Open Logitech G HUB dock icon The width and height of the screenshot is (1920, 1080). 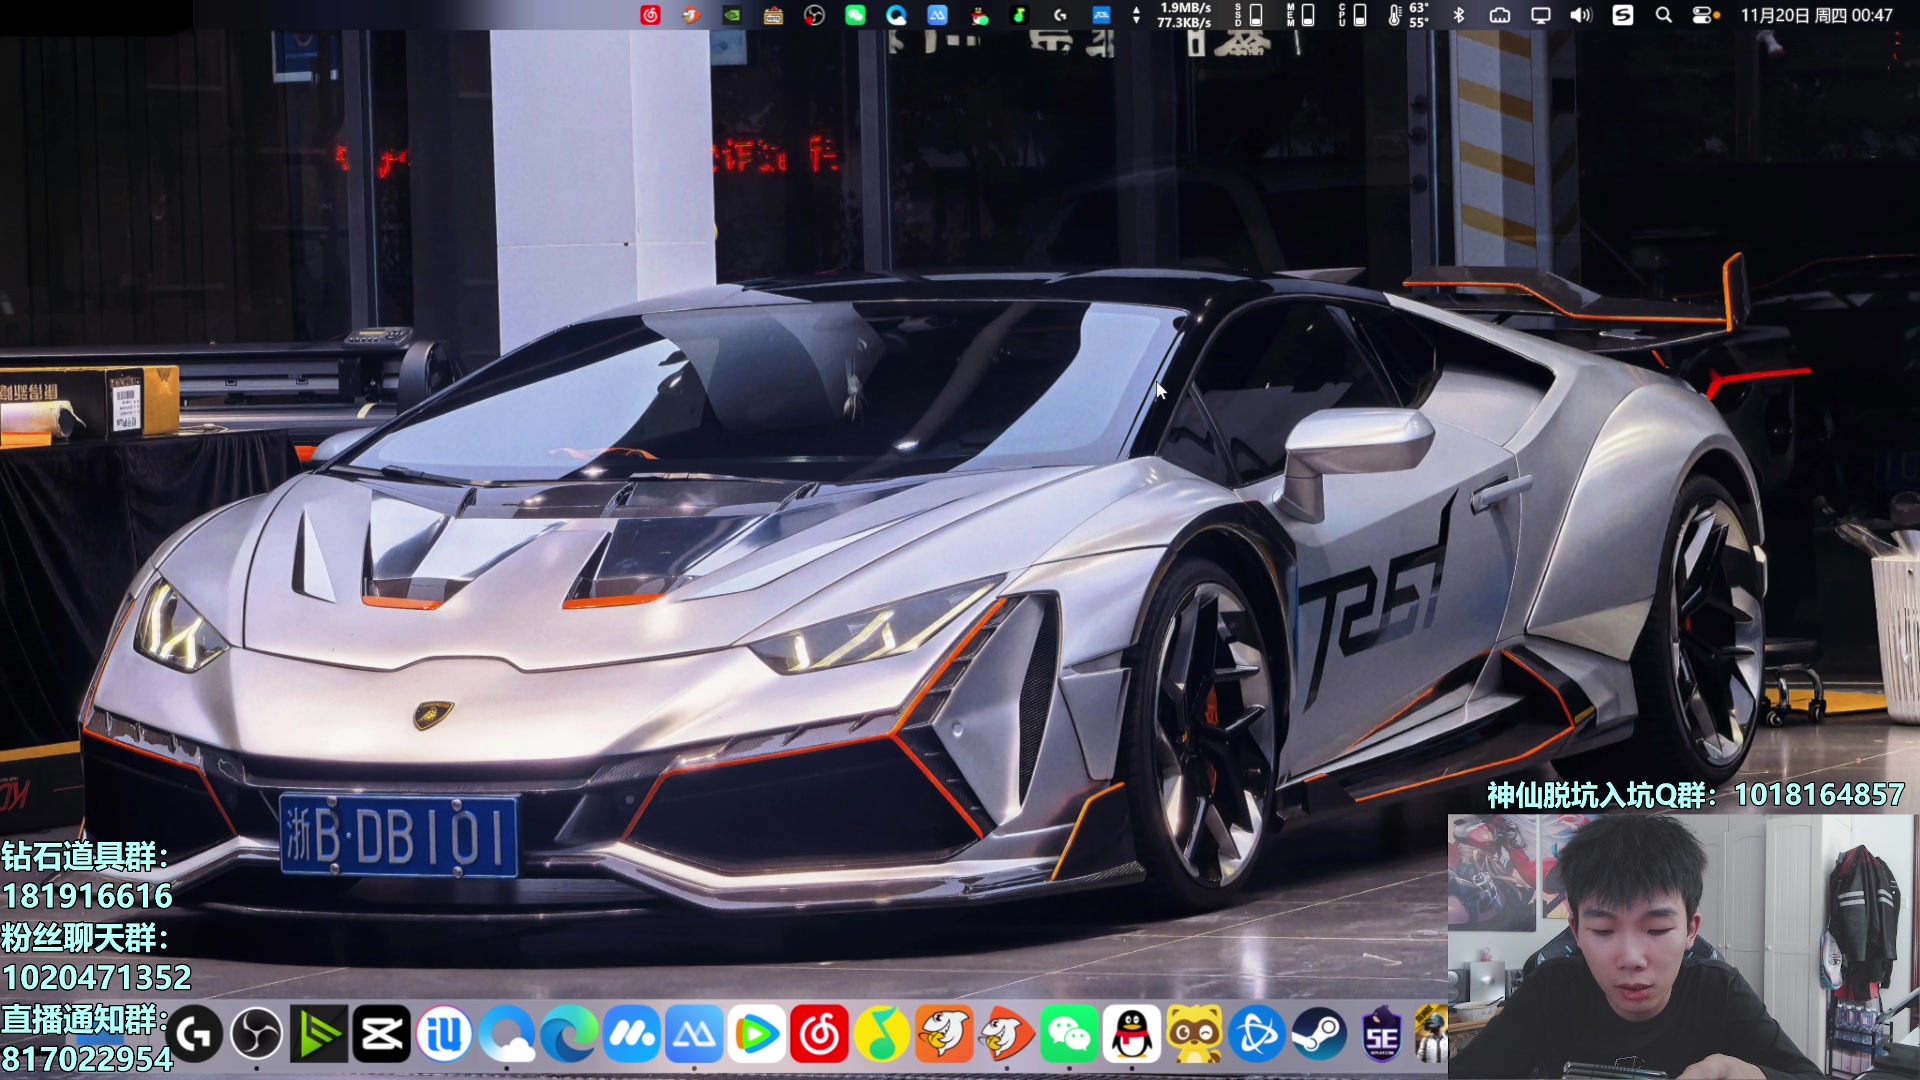pyautogui.click(x=195, y=1034)
